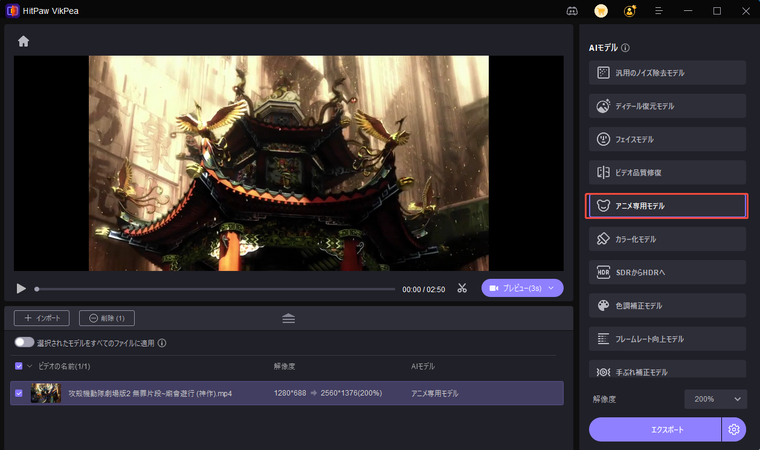
Task: Click the mp4 video file name
Action: click(x=150, y=394)
